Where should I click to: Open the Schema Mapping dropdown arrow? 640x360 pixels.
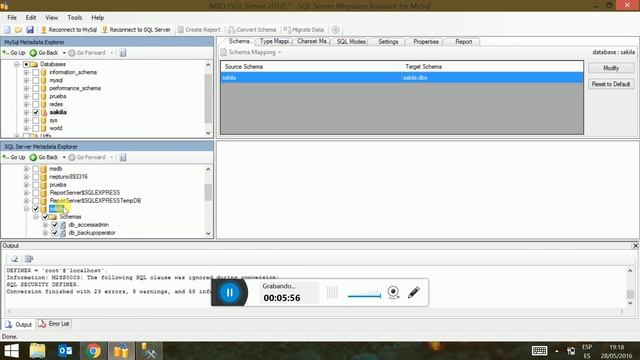pyautogui.click(x=280, y=53)
